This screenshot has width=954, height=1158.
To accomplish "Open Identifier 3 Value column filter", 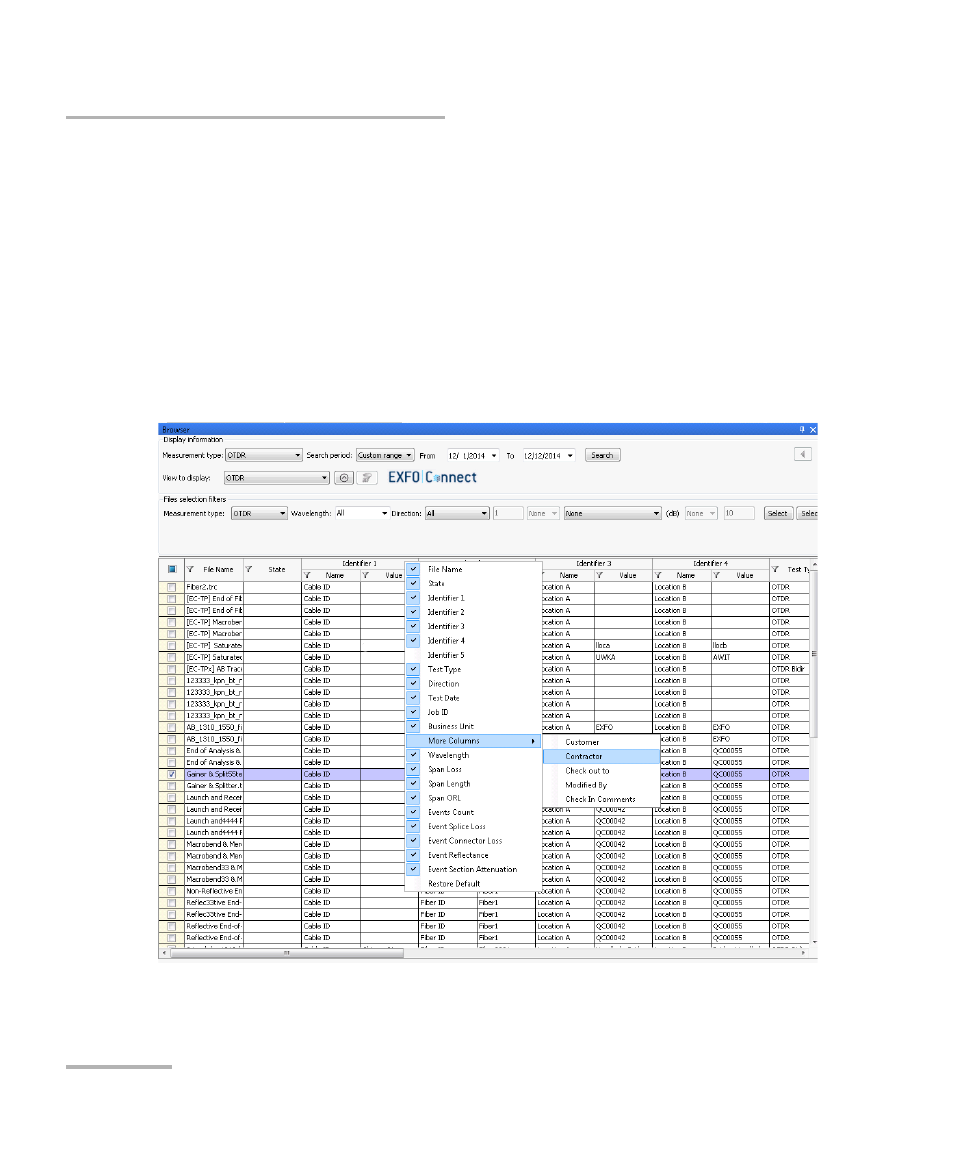I will click(600, 575).
